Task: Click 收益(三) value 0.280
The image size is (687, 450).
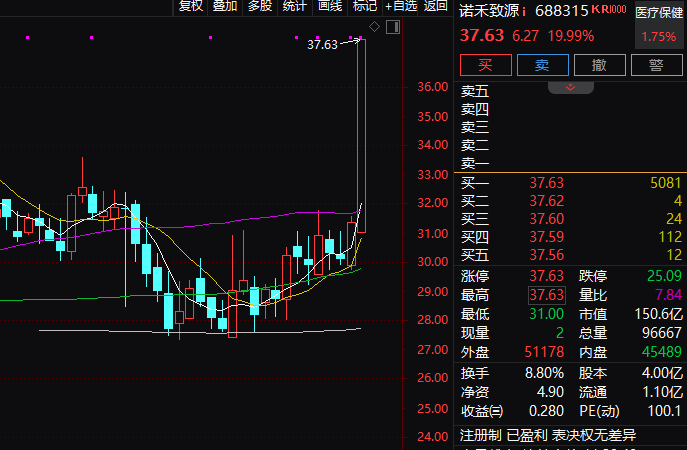Action: click(x=546, y=411)
